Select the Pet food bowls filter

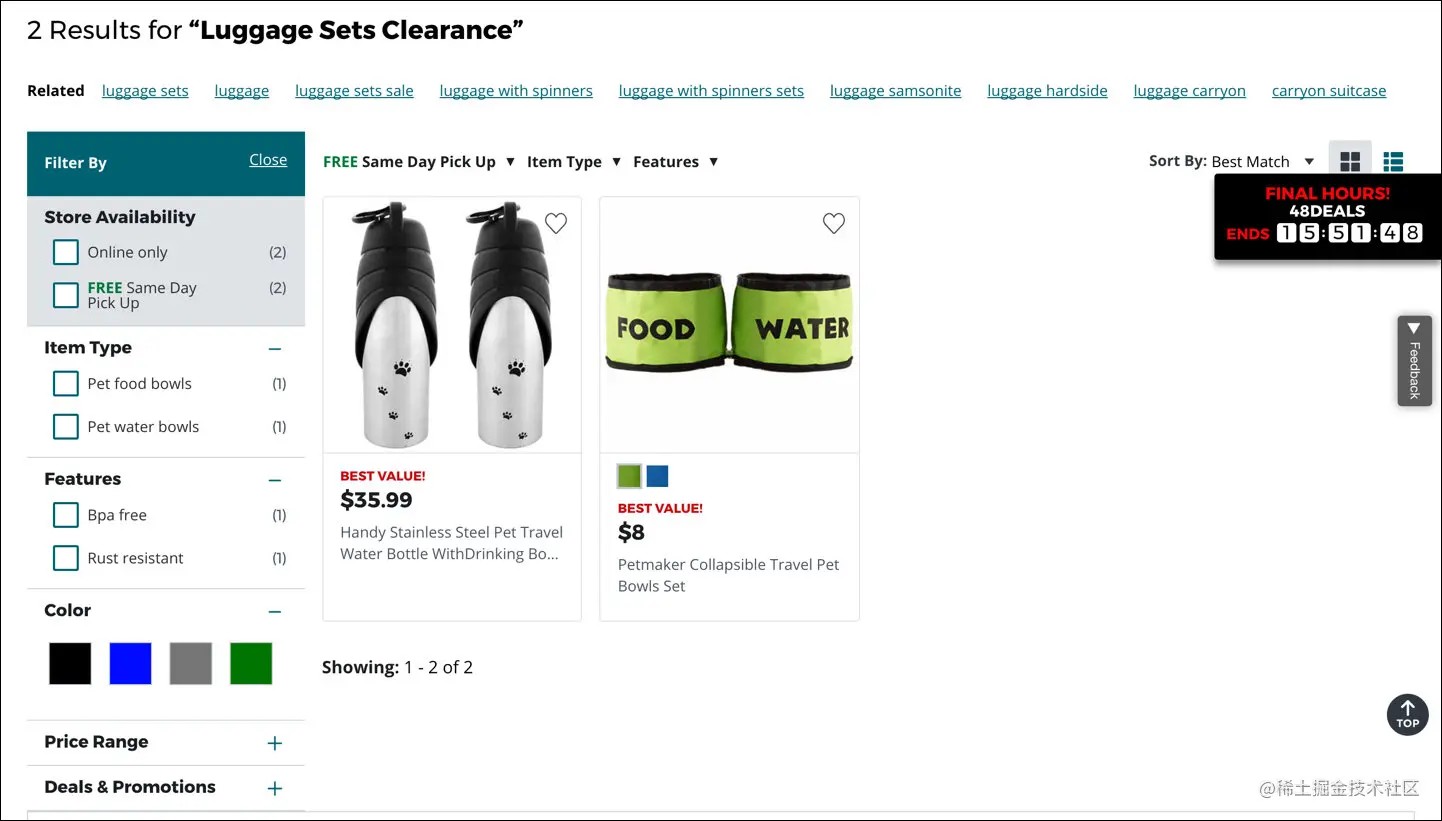[65, 383]
